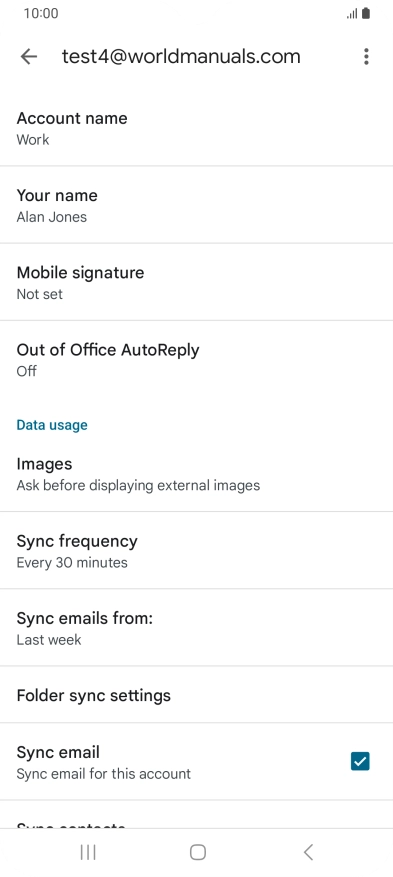Tap the partially visible Sync contacts row
This screenshot has height=877, width=393.
pos(196,815)
